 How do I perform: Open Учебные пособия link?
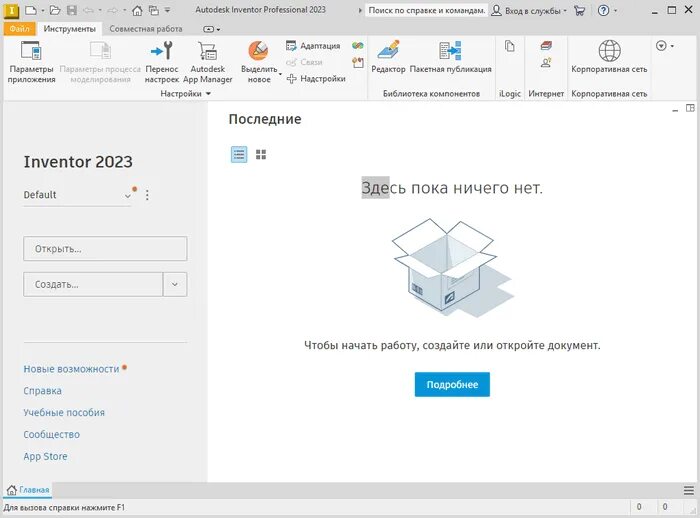pyautogui.click(x=64, y=413)
